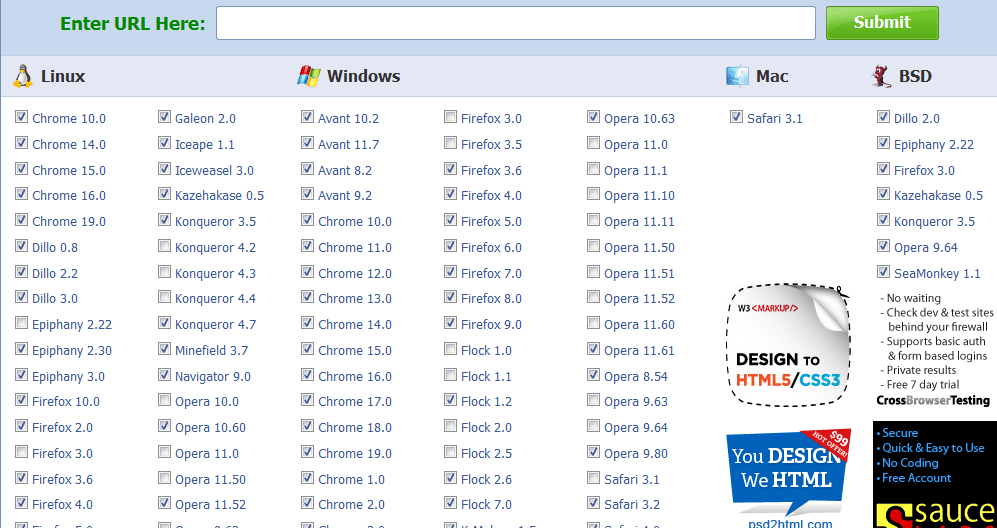This screenshot has height=528, width=997.
Task: Click the Enter URL text field
Action: [x=516, y=23]
